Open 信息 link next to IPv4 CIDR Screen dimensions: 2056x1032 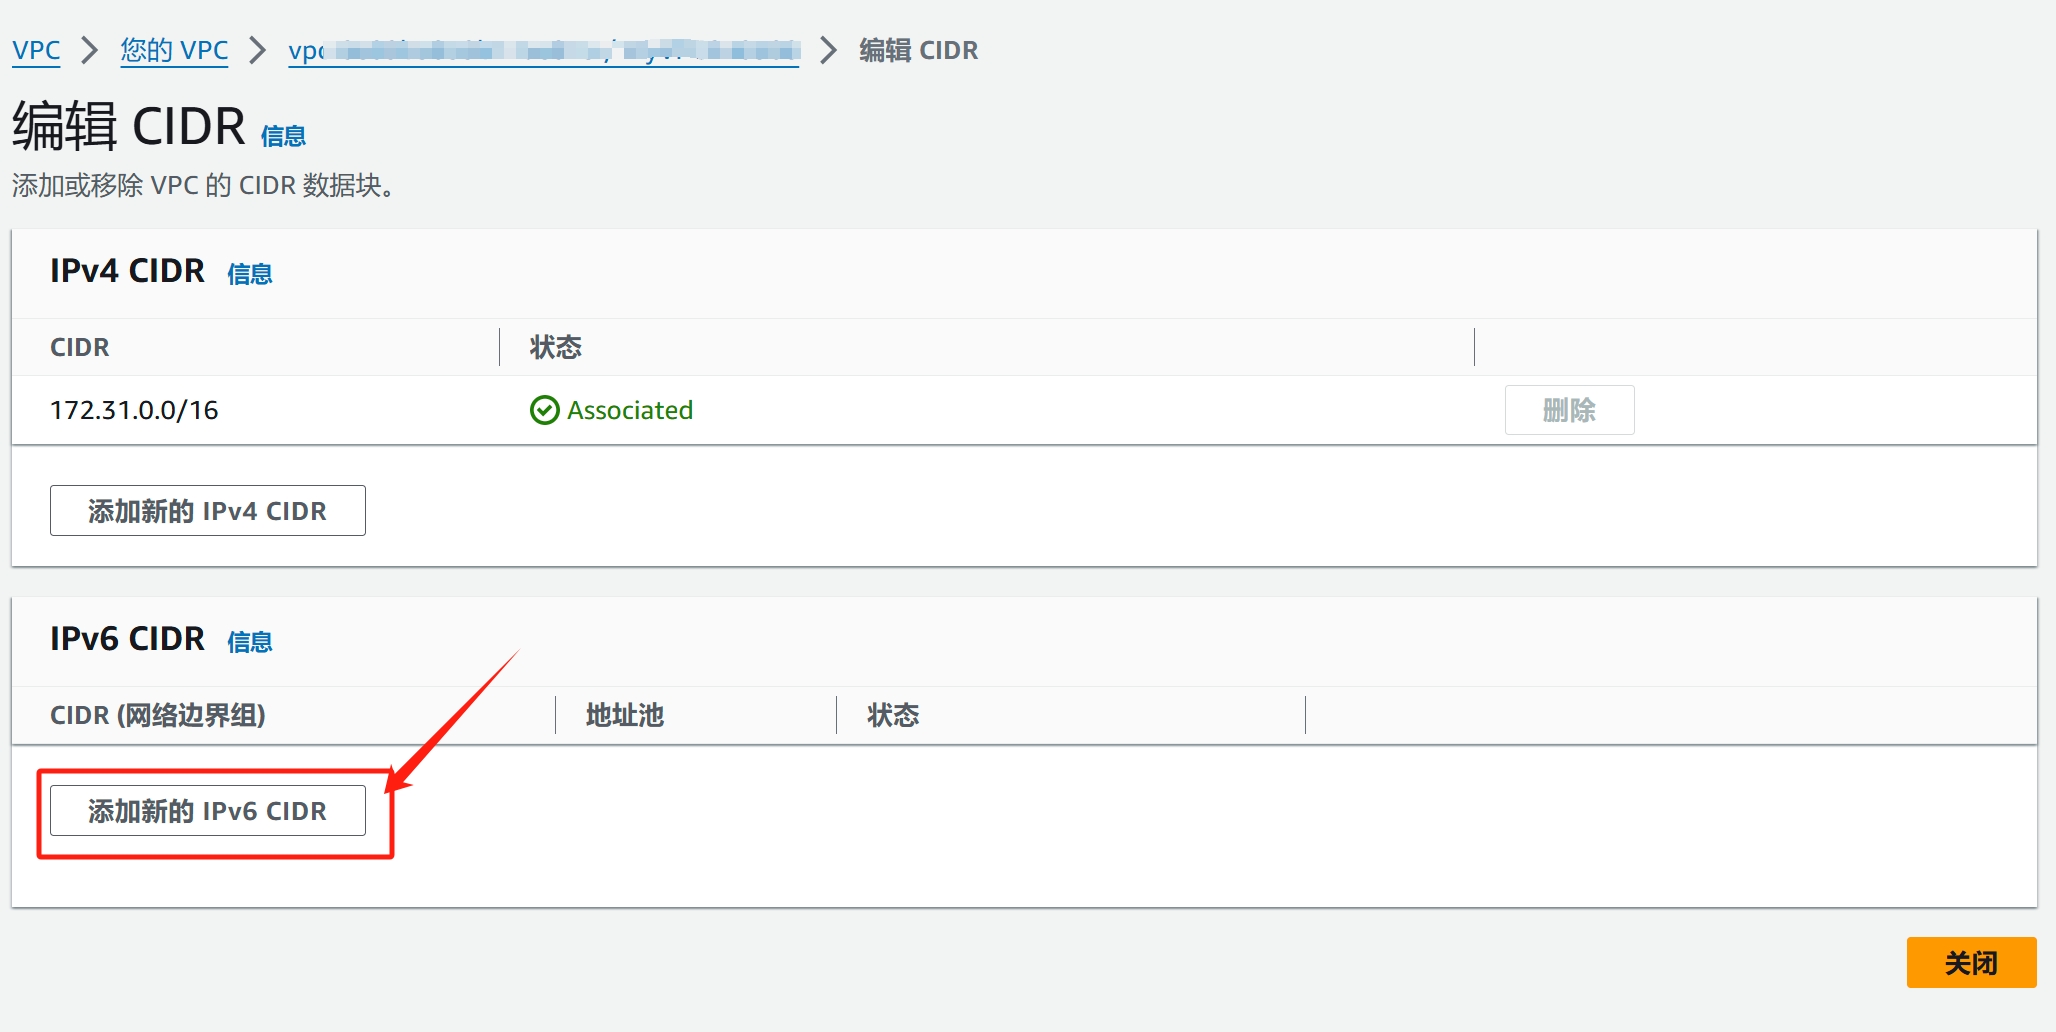pyautogui.click(x=249, y=274)
